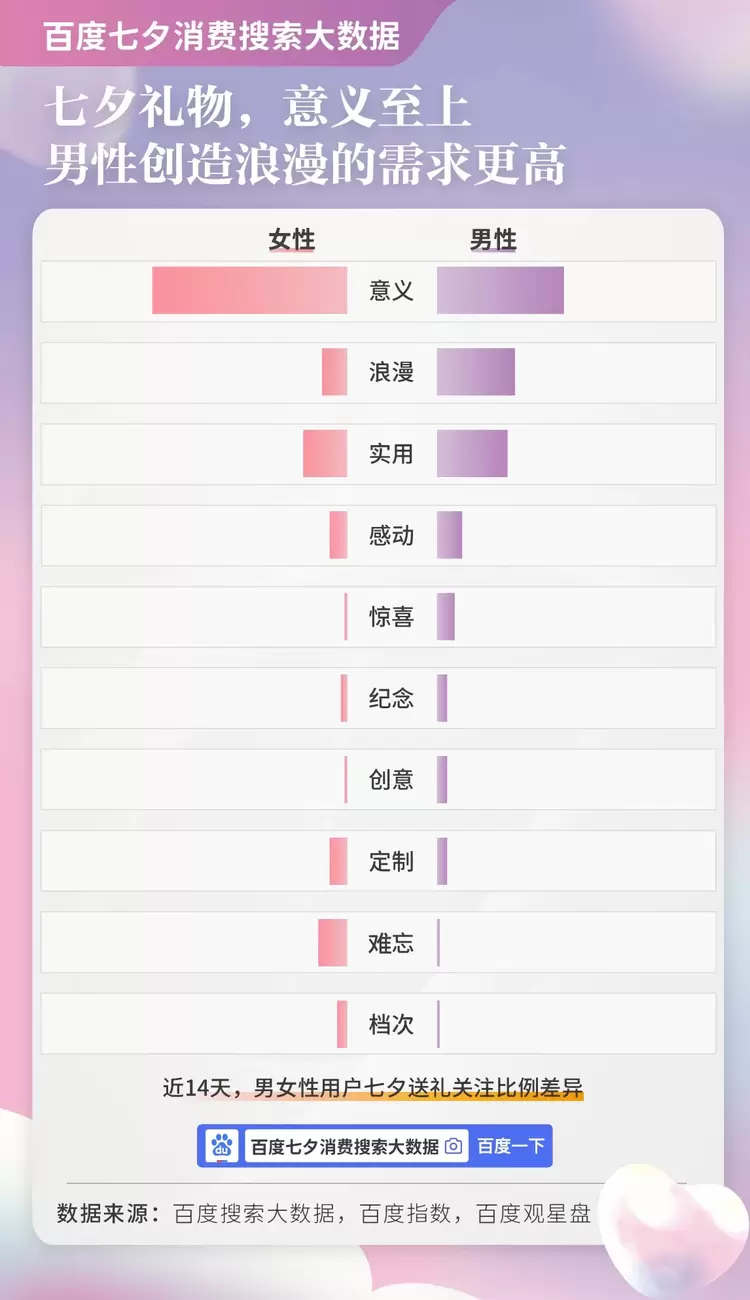Click the pink female bar for 意义
The height and width of the screenshot is (1300, 750).
[249, 291]
